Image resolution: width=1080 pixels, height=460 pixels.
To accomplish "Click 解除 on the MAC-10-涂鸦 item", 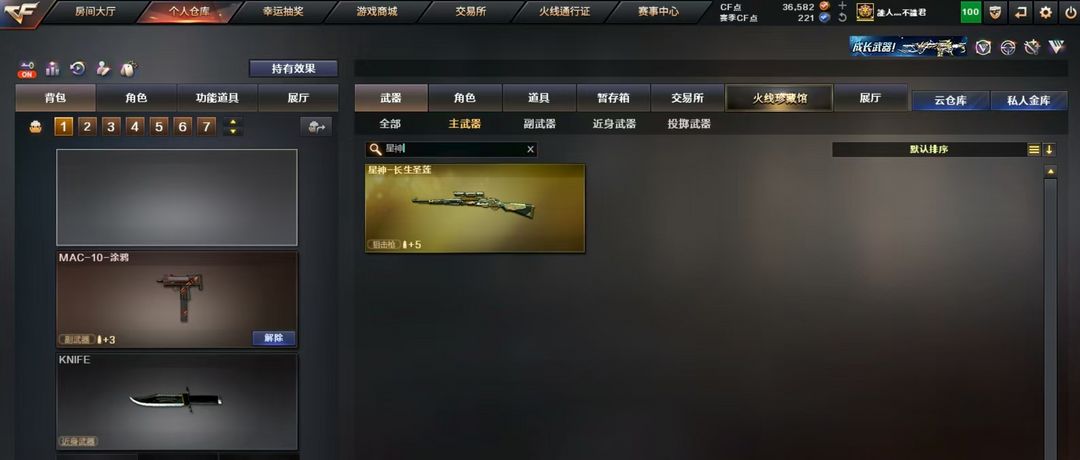I will click(273, 338).
